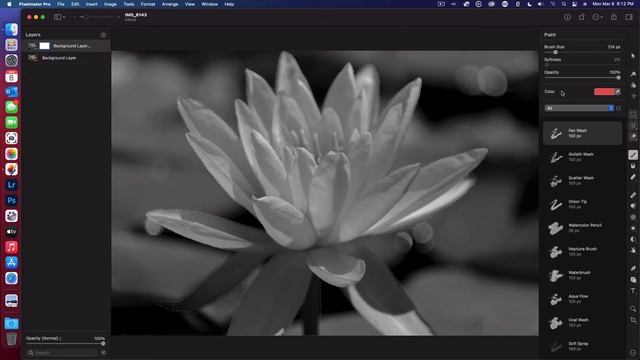Click the red paint color swatch
The height and width of the screenshot is (360, 640).
604,92
